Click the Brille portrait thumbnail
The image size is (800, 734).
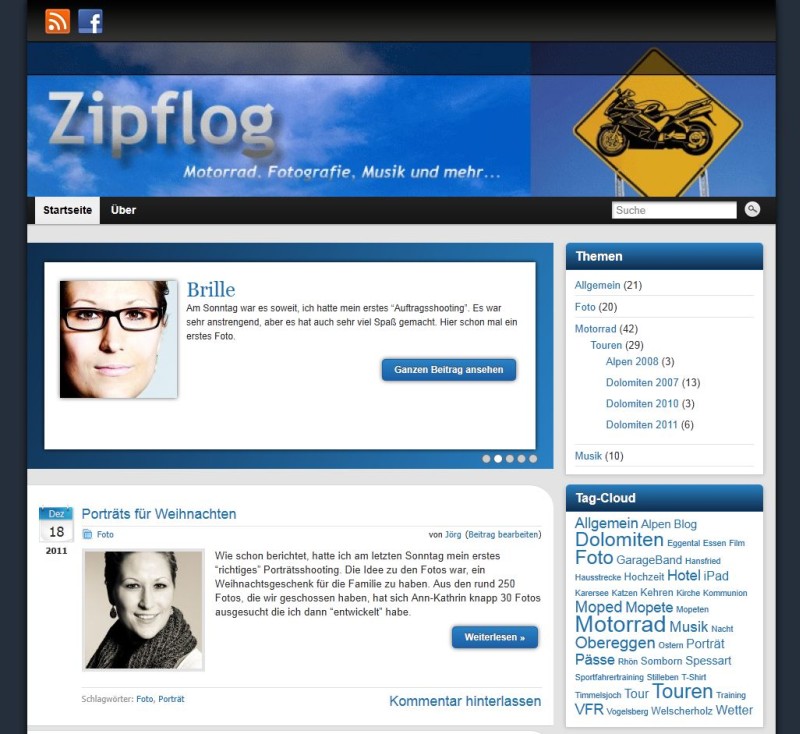(118, 339)
